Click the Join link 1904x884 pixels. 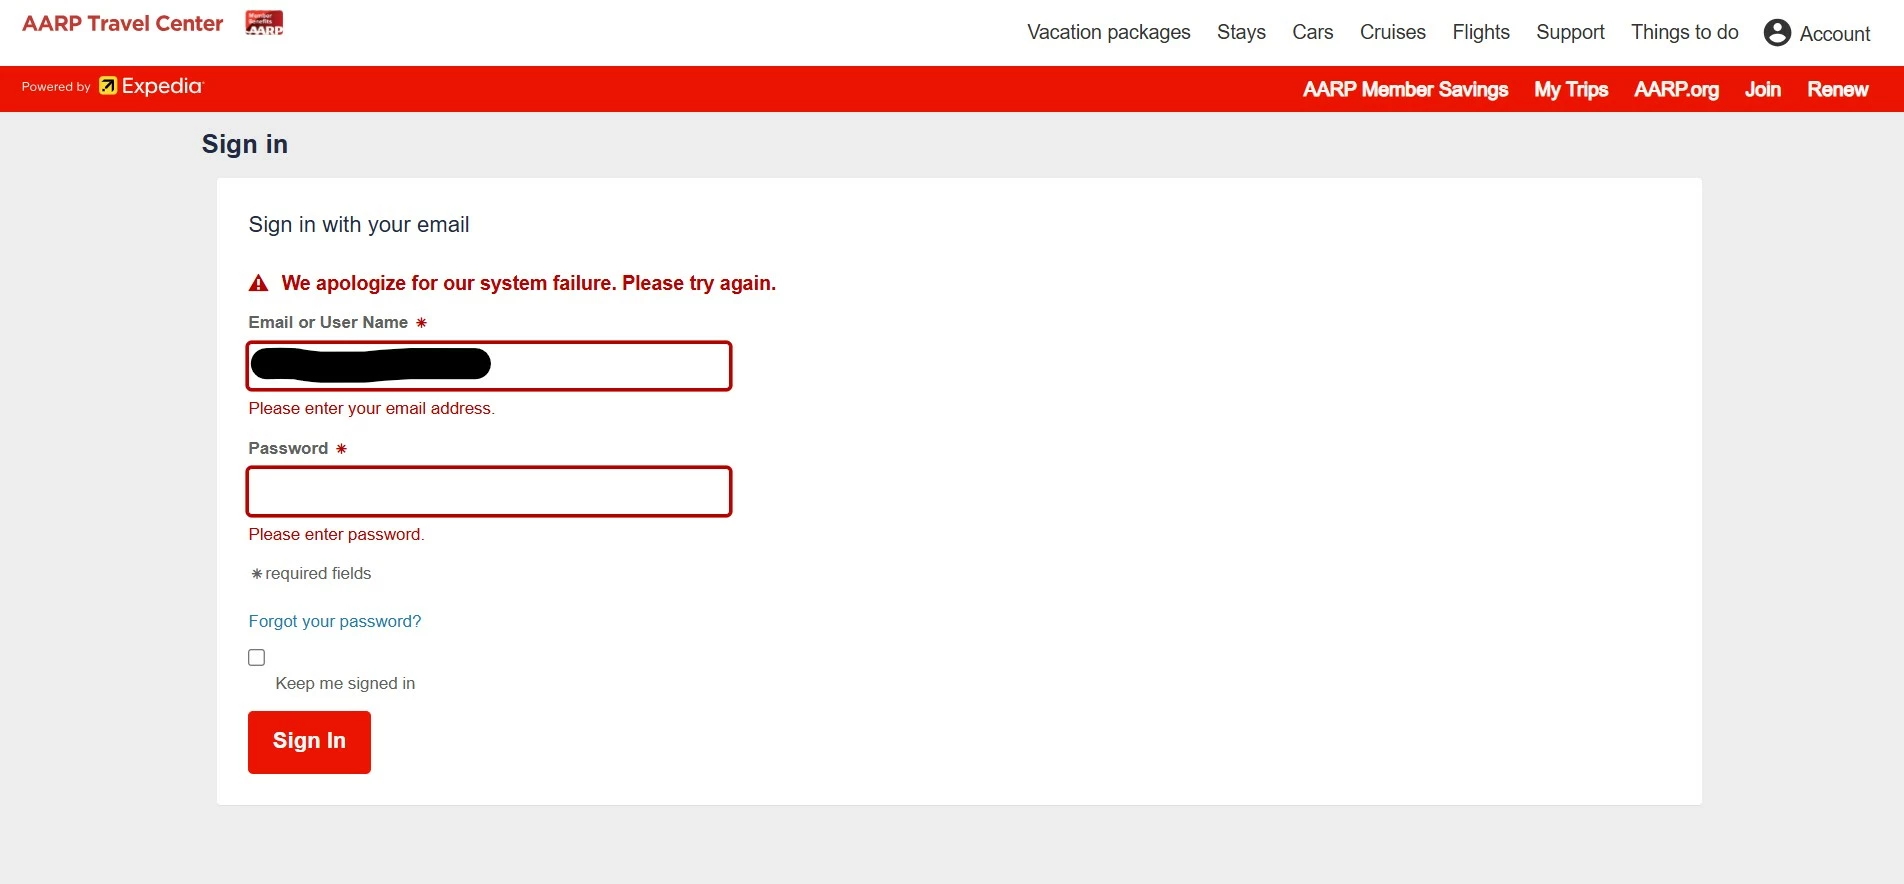tap(1763, 89)
